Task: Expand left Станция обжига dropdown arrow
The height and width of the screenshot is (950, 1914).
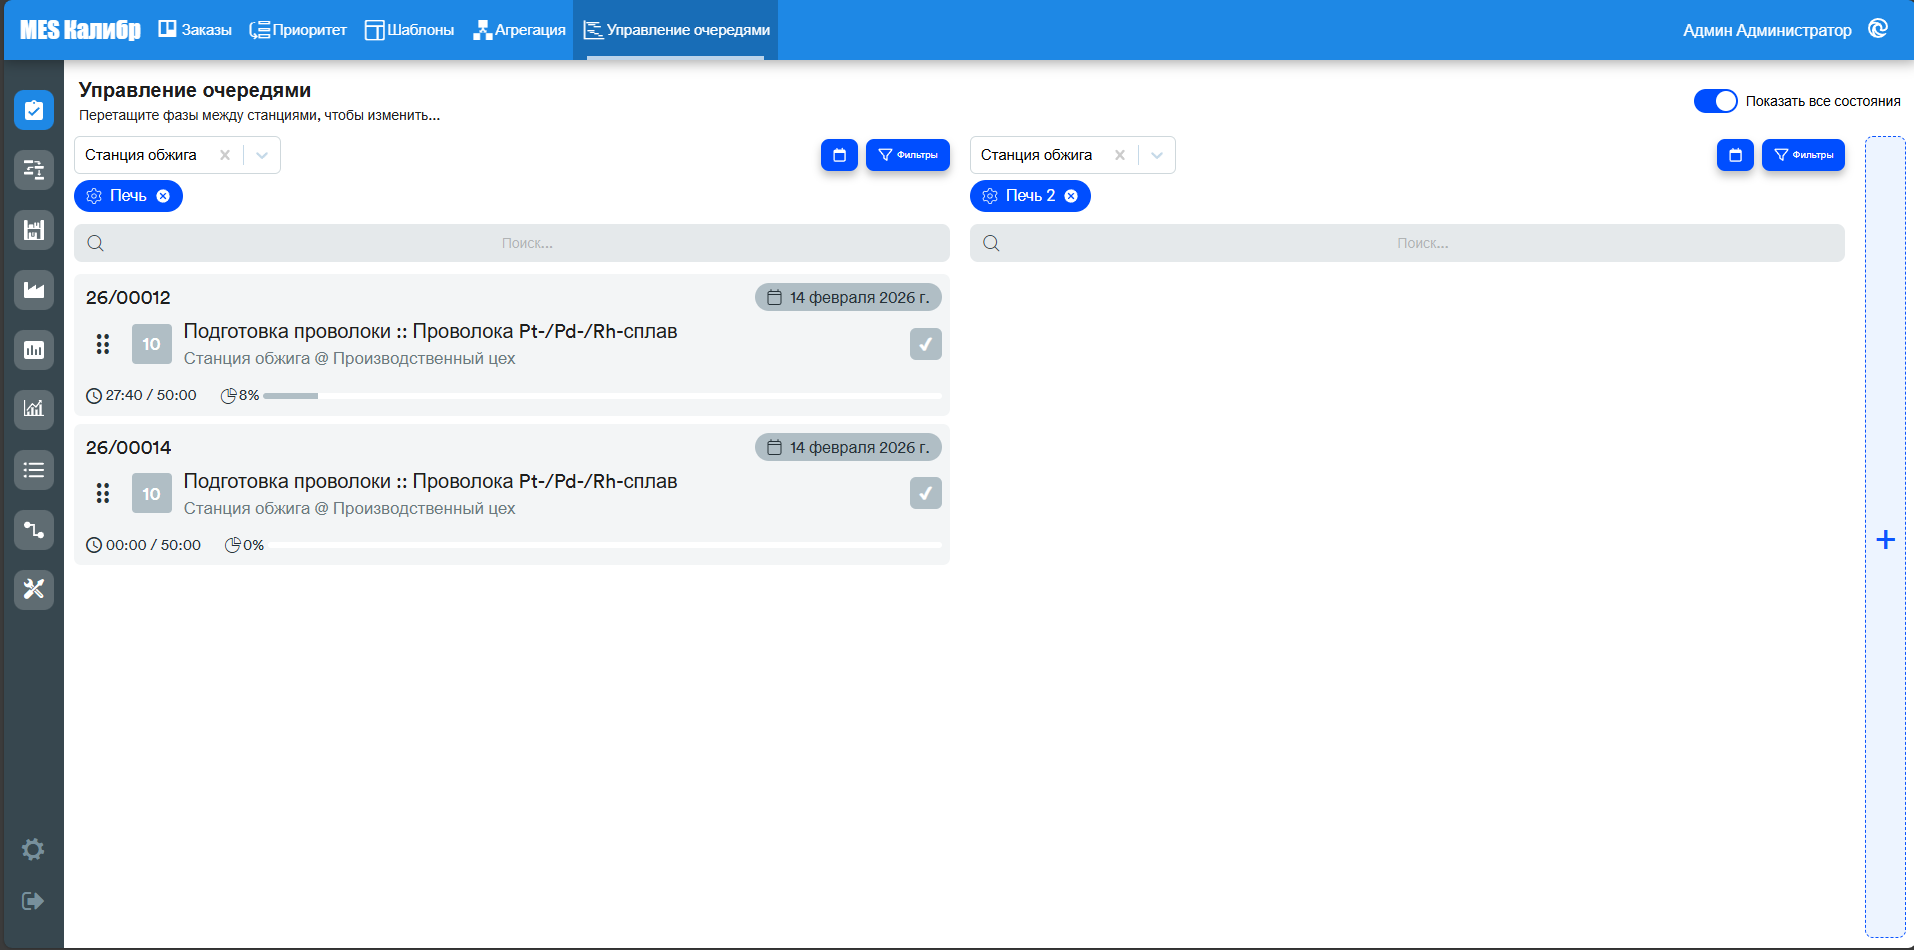Action: point(262,155)
